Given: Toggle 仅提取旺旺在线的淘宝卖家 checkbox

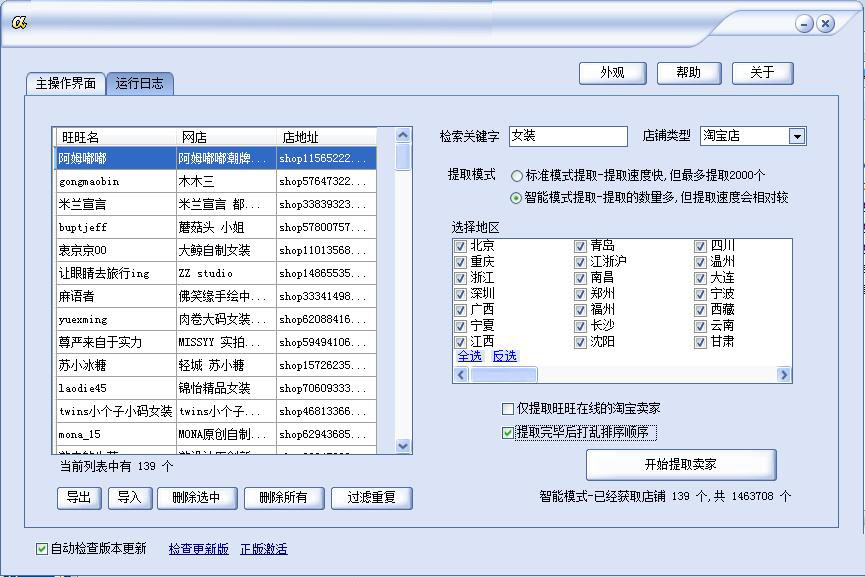Looking at the screenshot, I should [x=508, y=409].
